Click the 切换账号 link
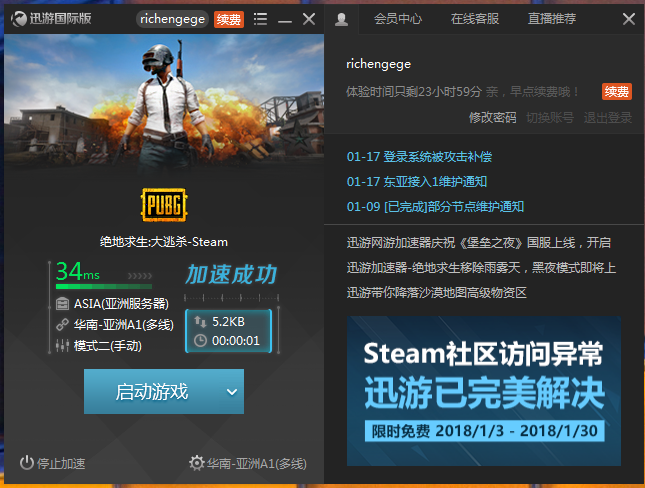The width and height of the screenshot is (645, 488). click(550, 118)
